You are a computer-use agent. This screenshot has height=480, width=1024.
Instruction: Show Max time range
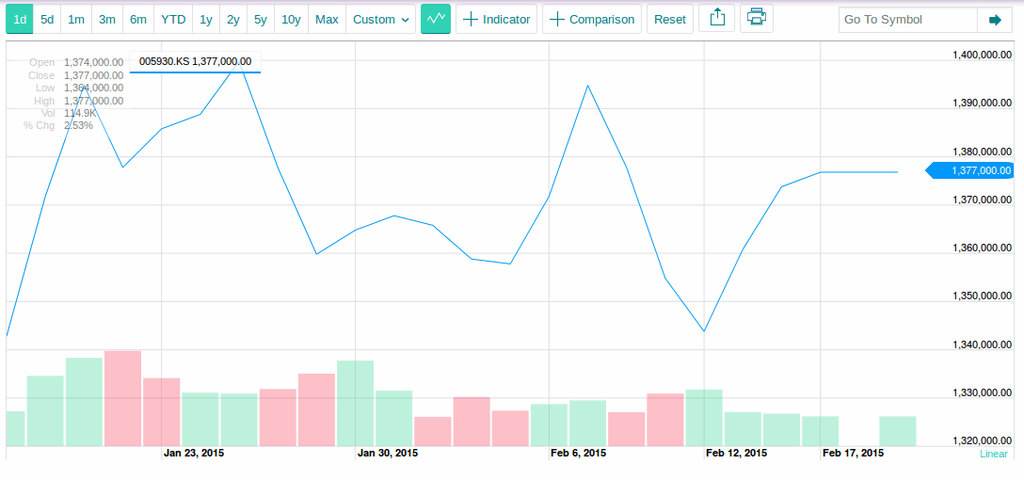pyautogui.click(x=326, y=19)
